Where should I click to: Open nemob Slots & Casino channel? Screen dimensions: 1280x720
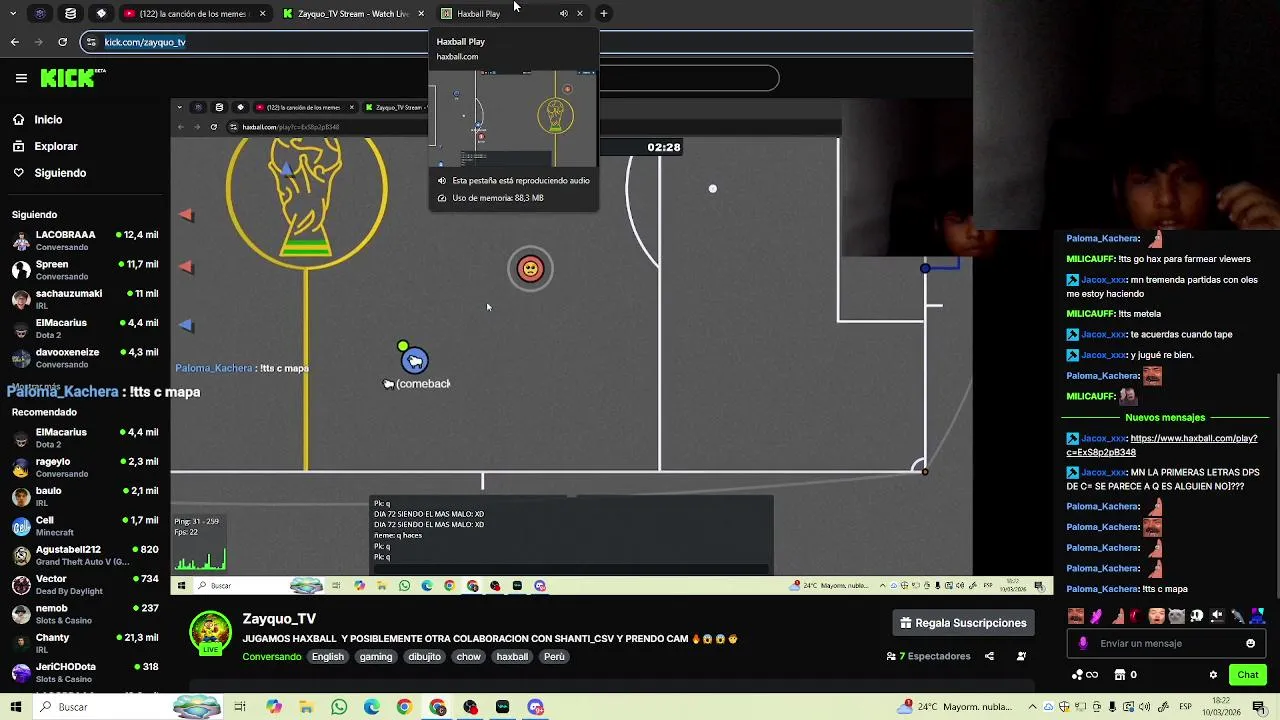click(x=85, y=614)
